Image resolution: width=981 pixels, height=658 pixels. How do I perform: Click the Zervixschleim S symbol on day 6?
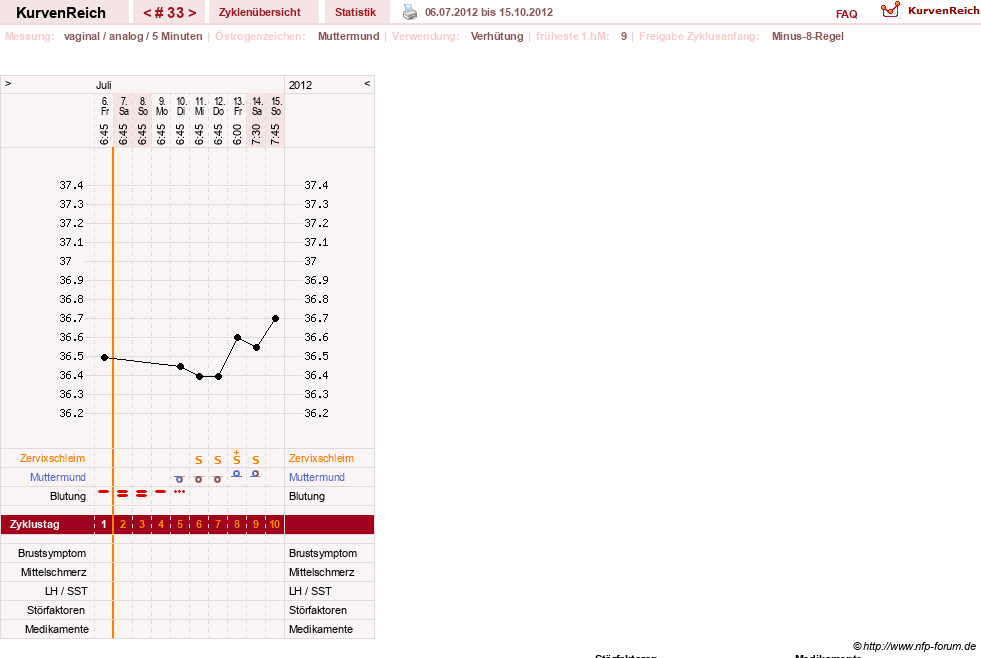(199, 460)
